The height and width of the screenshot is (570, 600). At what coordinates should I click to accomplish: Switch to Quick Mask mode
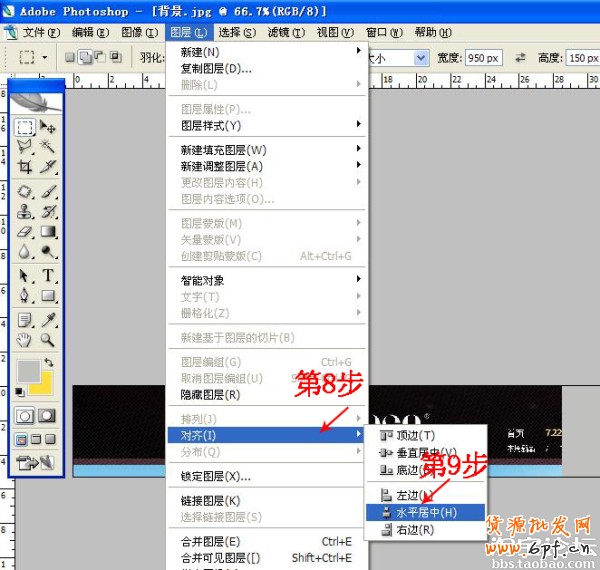point(47,415)
